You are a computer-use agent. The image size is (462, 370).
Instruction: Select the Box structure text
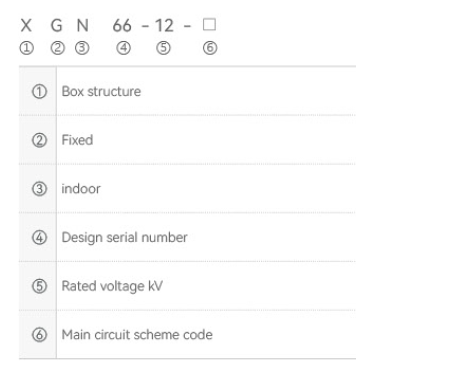tap(101, 91)
